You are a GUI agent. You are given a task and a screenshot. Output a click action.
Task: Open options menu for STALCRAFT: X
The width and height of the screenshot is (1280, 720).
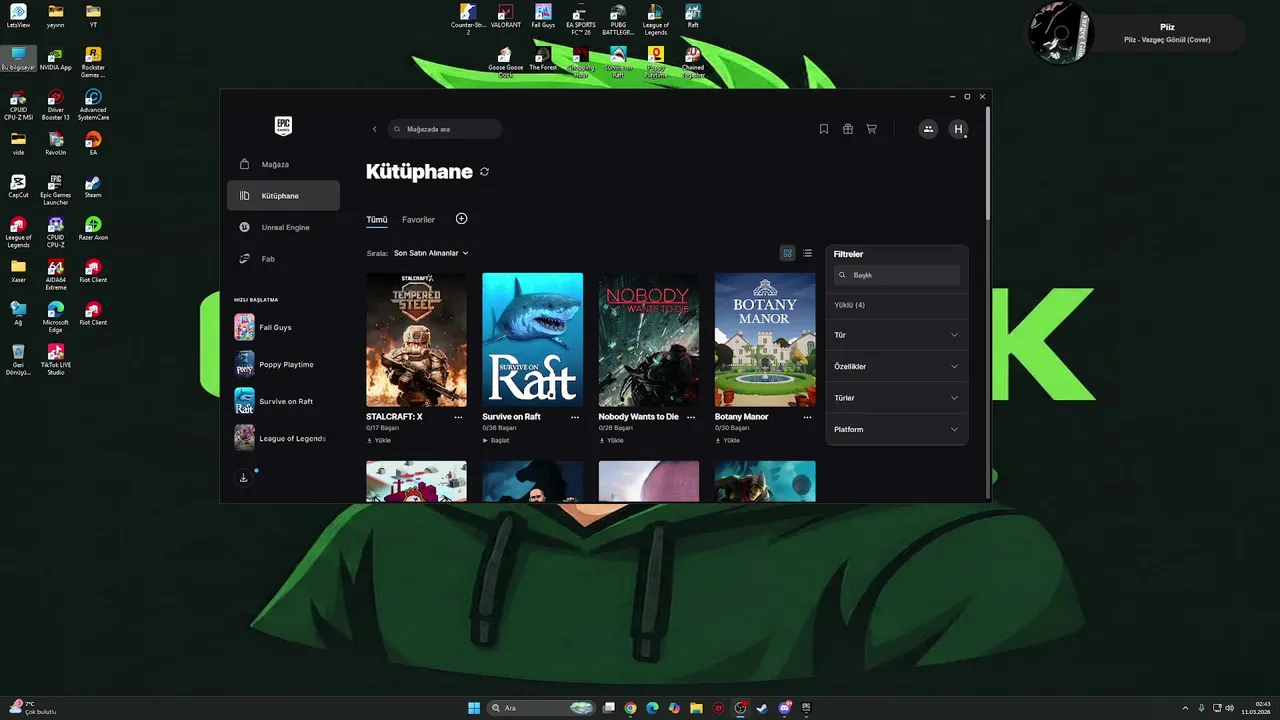pyautogui.click(x=458, y=417)
